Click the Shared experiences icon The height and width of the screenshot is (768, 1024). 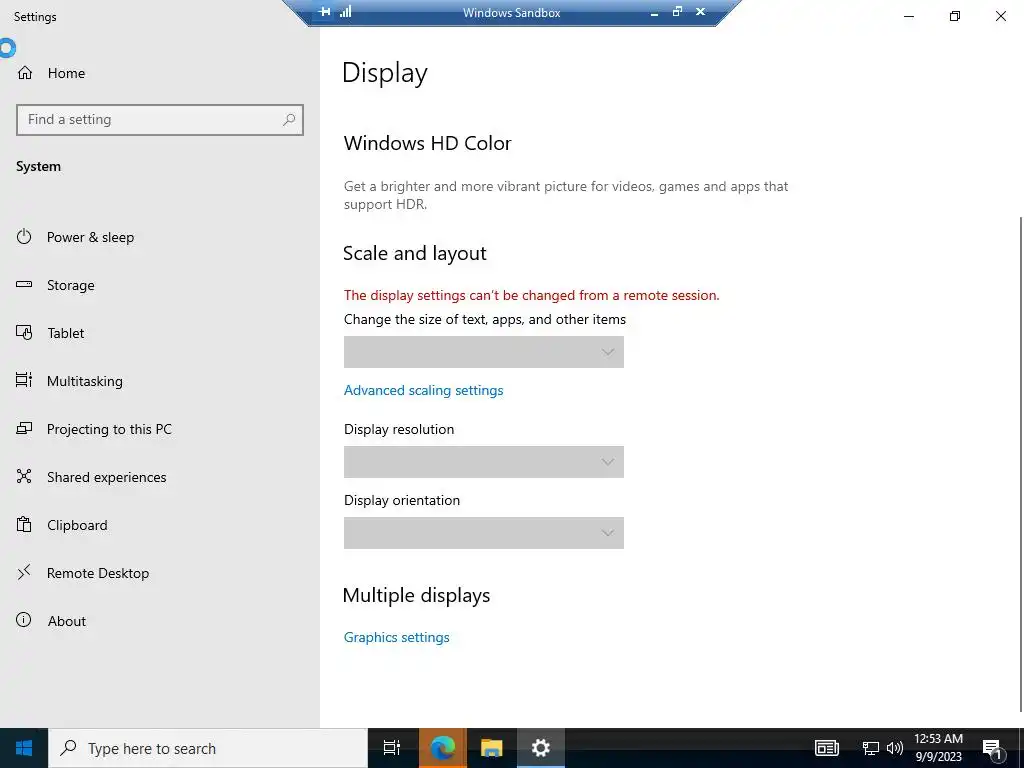tap(24, 476)
